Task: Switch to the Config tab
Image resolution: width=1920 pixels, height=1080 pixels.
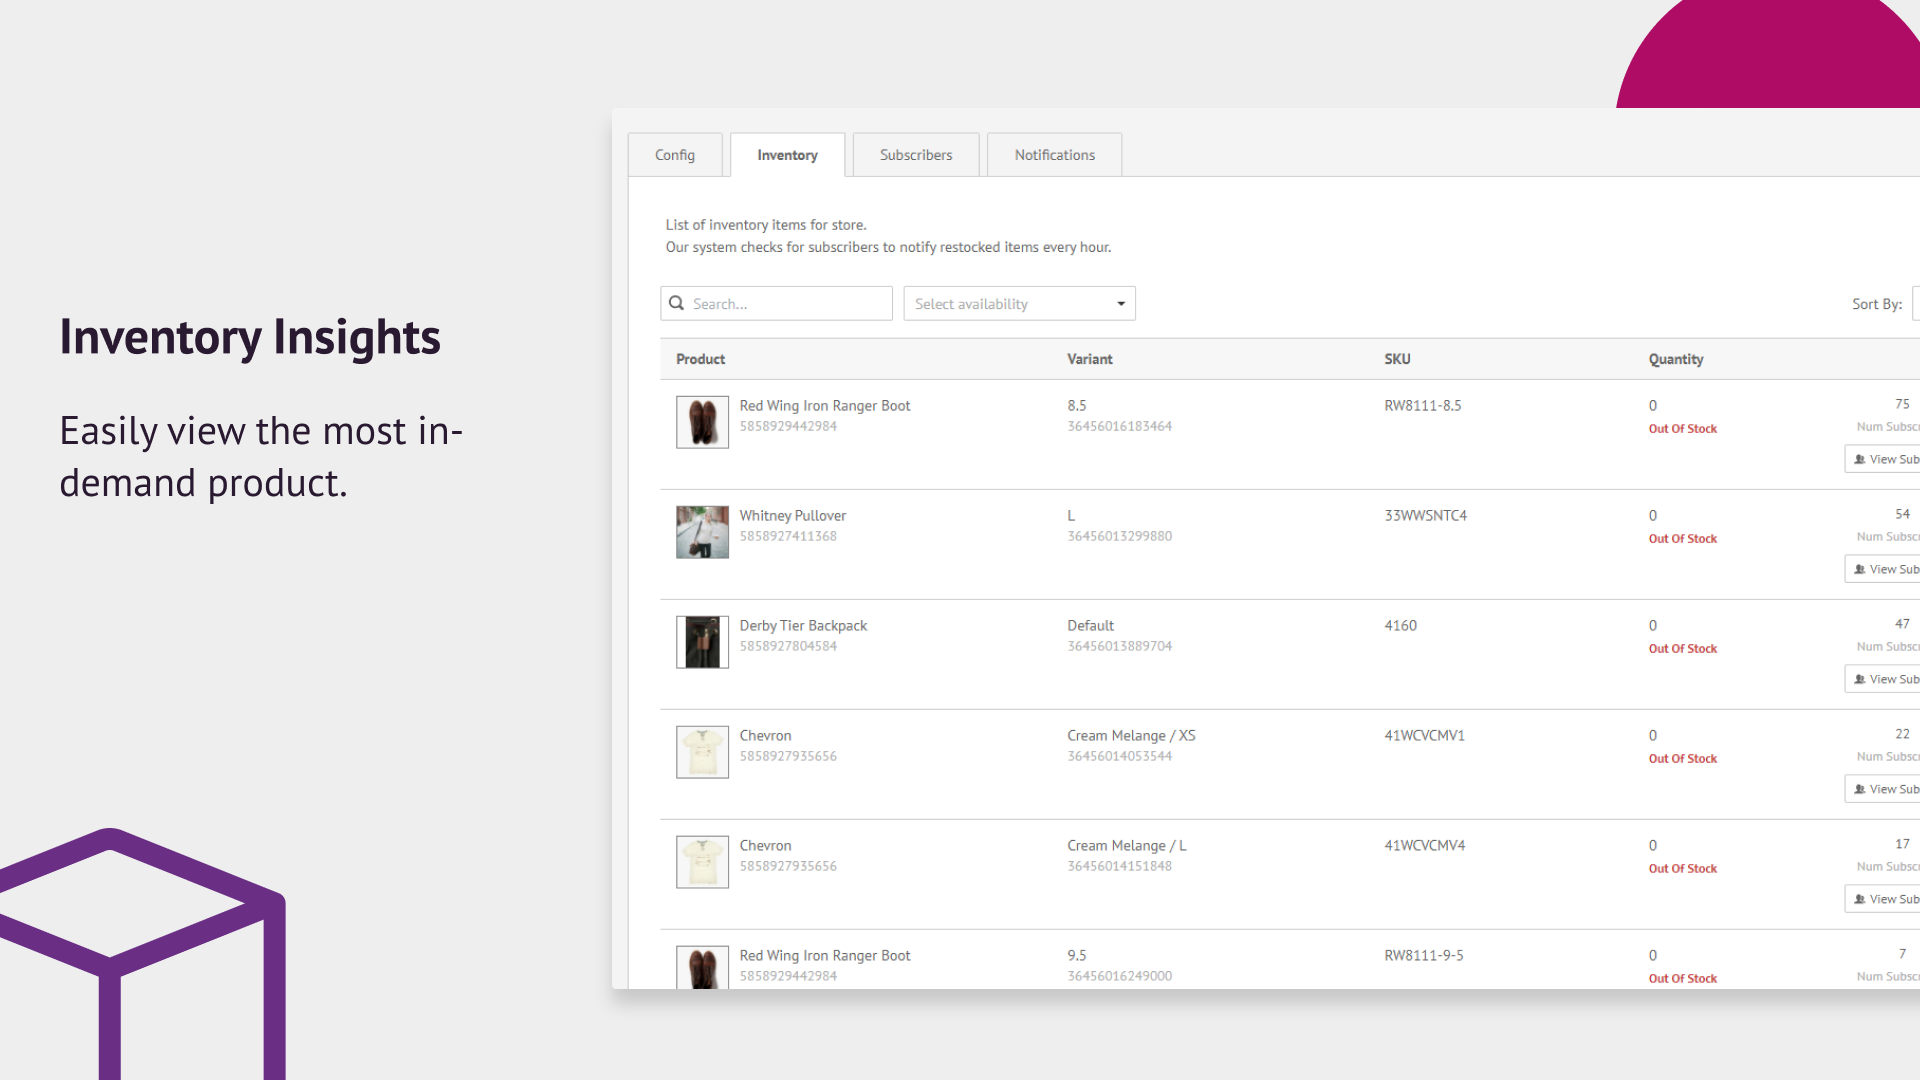Action: [675, 155]
